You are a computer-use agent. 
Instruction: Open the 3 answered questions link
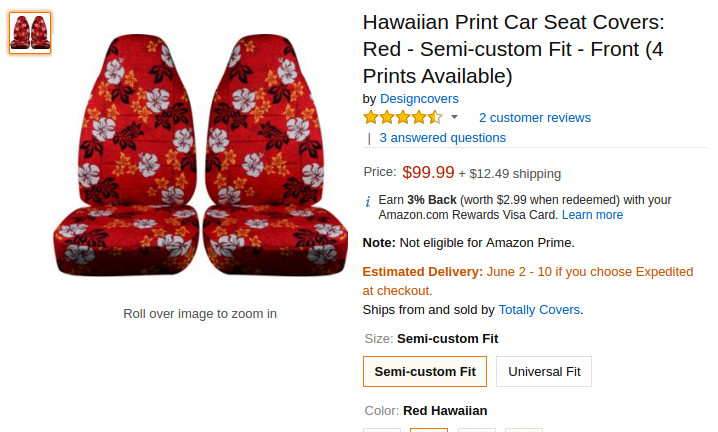tap(442, 138)
